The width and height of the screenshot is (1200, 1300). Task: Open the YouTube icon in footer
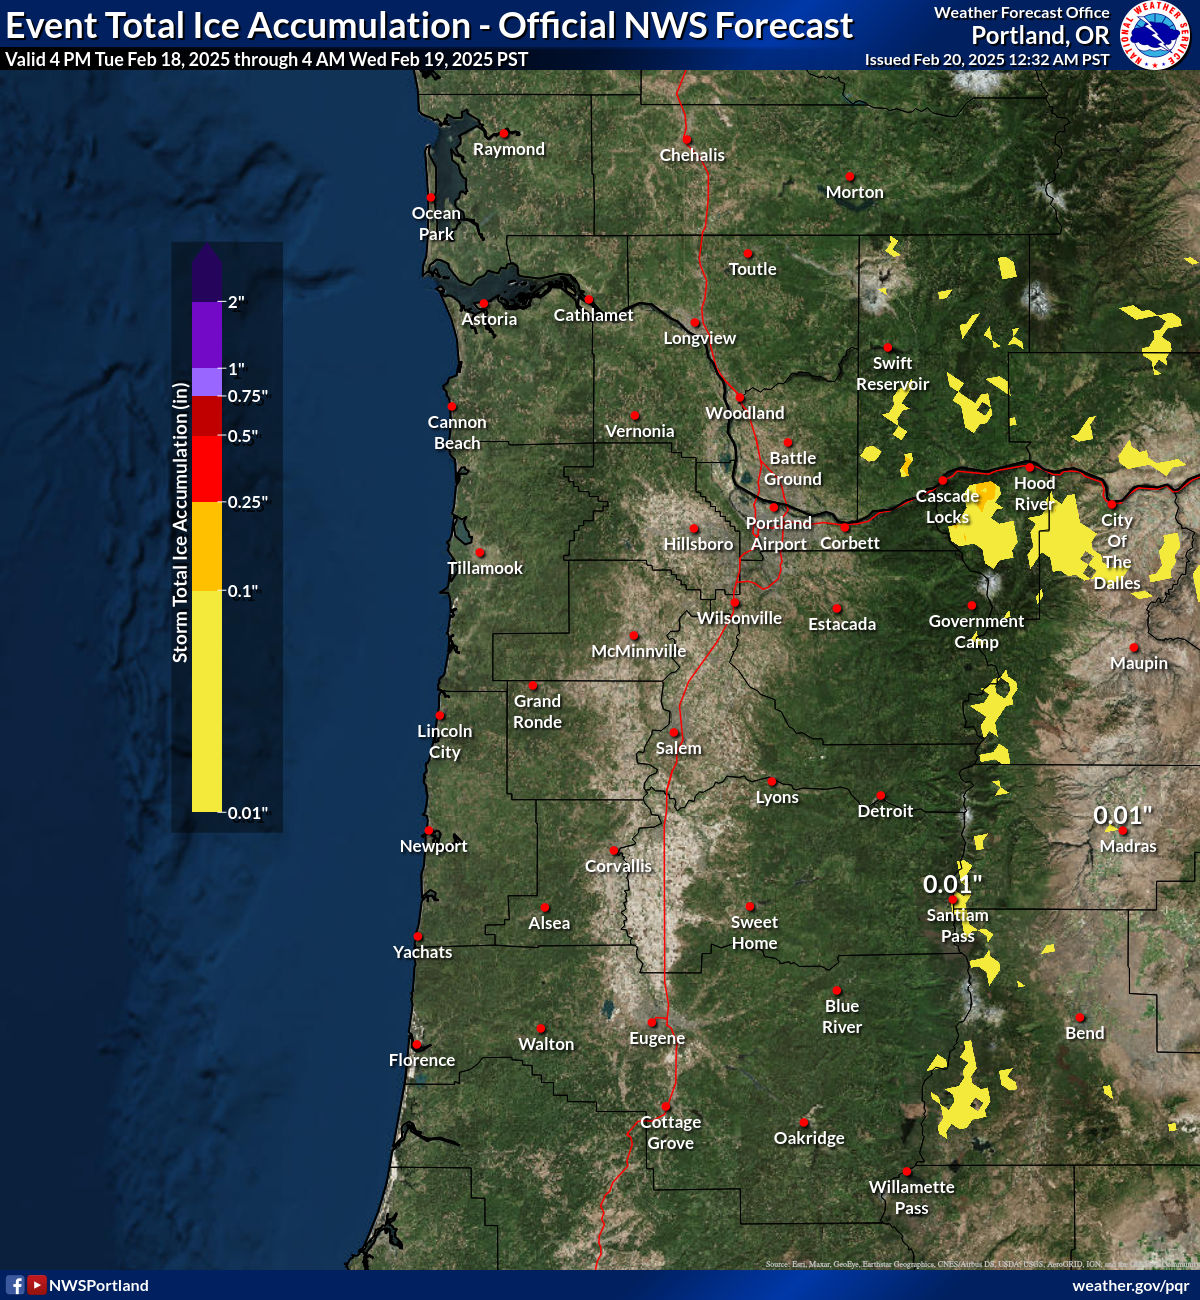pyautogui.click(x=37, y=1285)
